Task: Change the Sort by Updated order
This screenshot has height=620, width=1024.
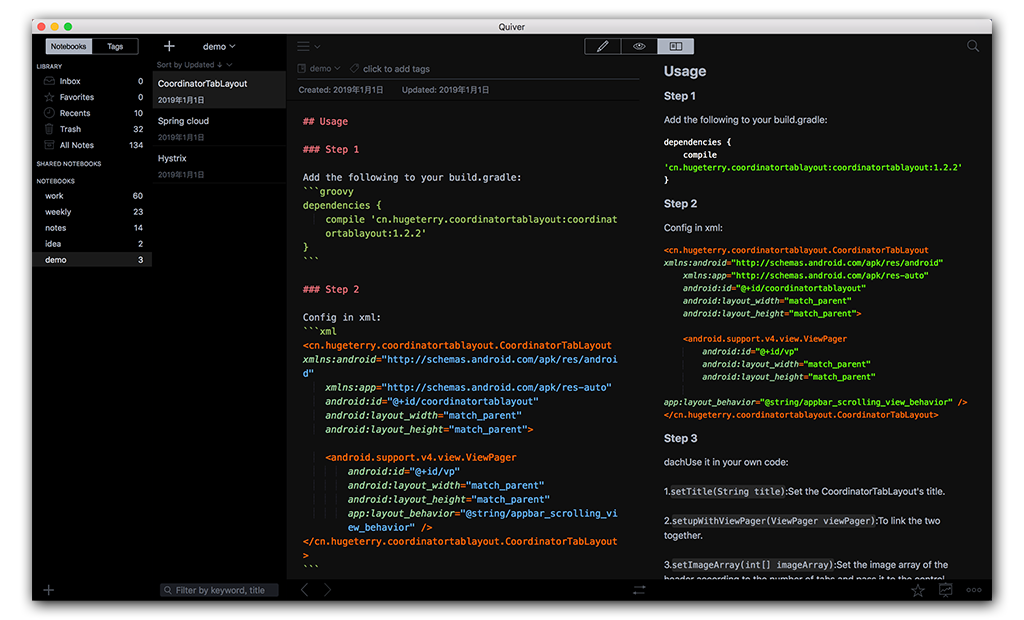Action: 194,65
